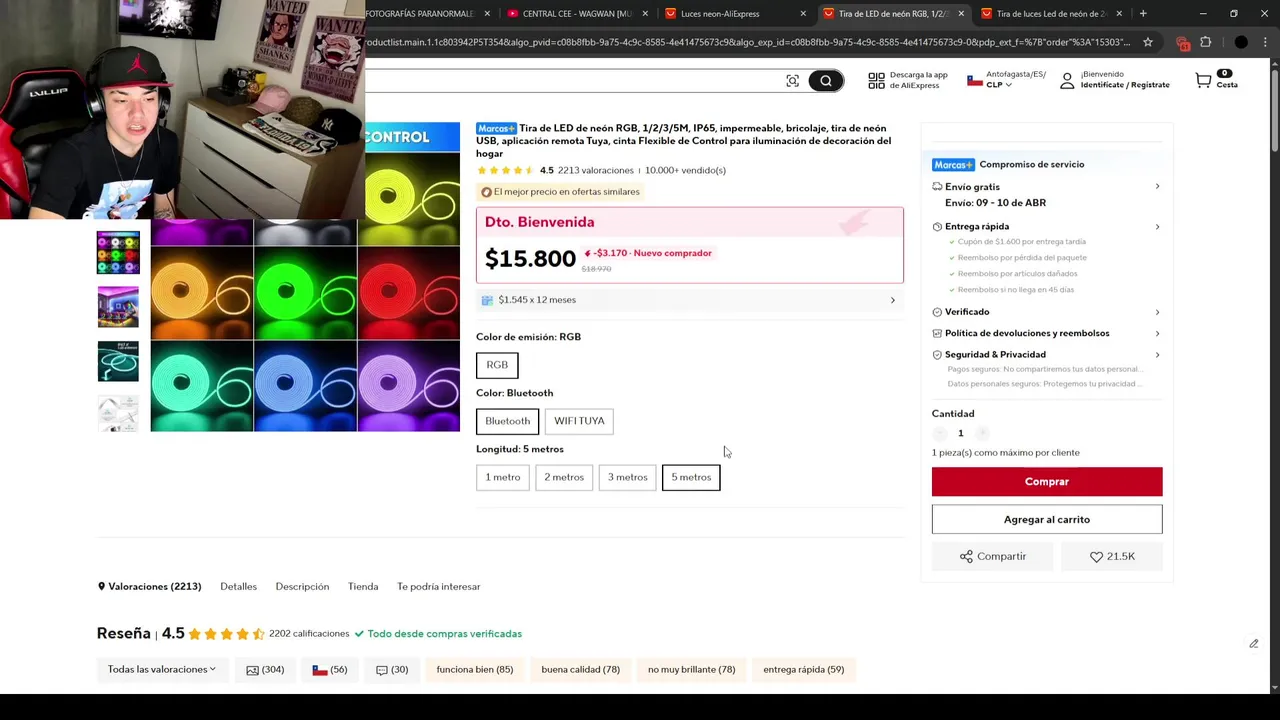Select the colorful neon grid thumbnail

tap(118, 253)
